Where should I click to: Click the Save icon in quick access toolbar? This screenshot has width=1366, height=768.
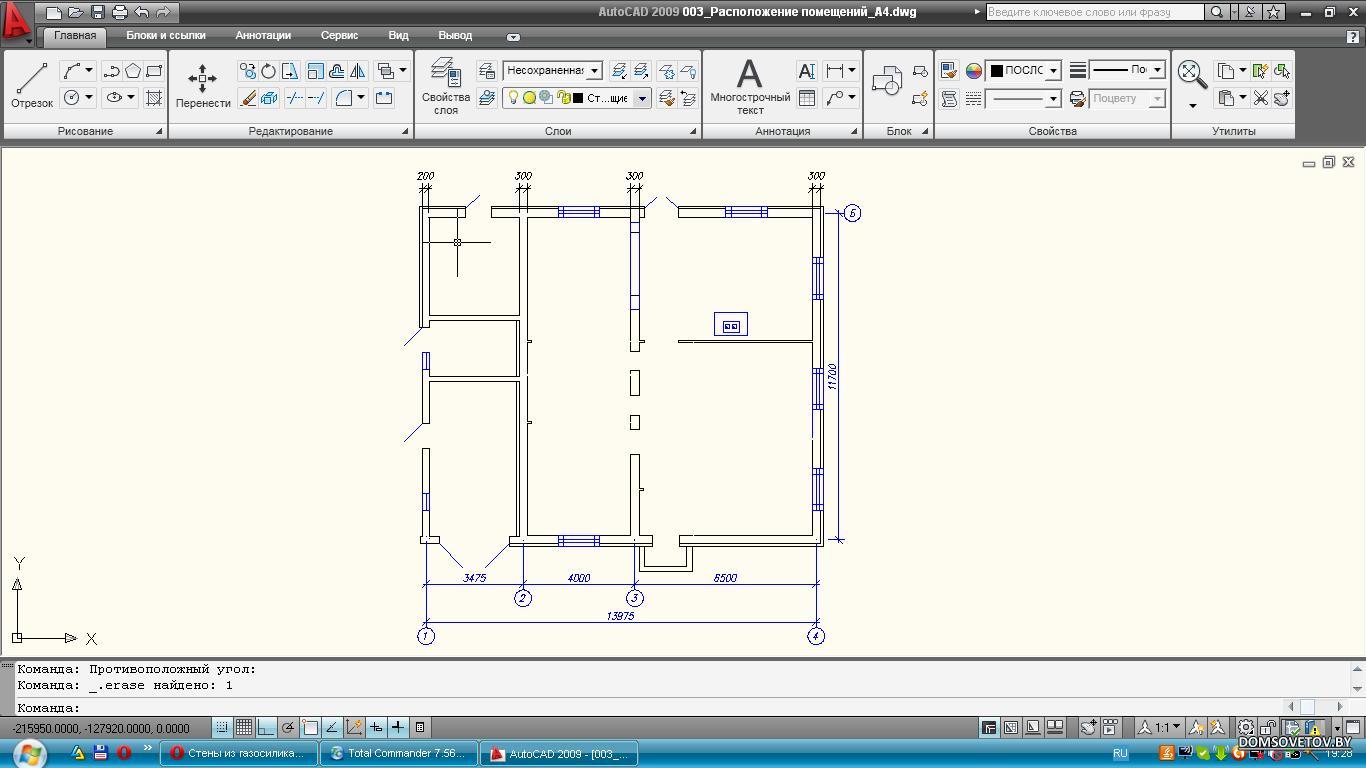pos(98,13)
